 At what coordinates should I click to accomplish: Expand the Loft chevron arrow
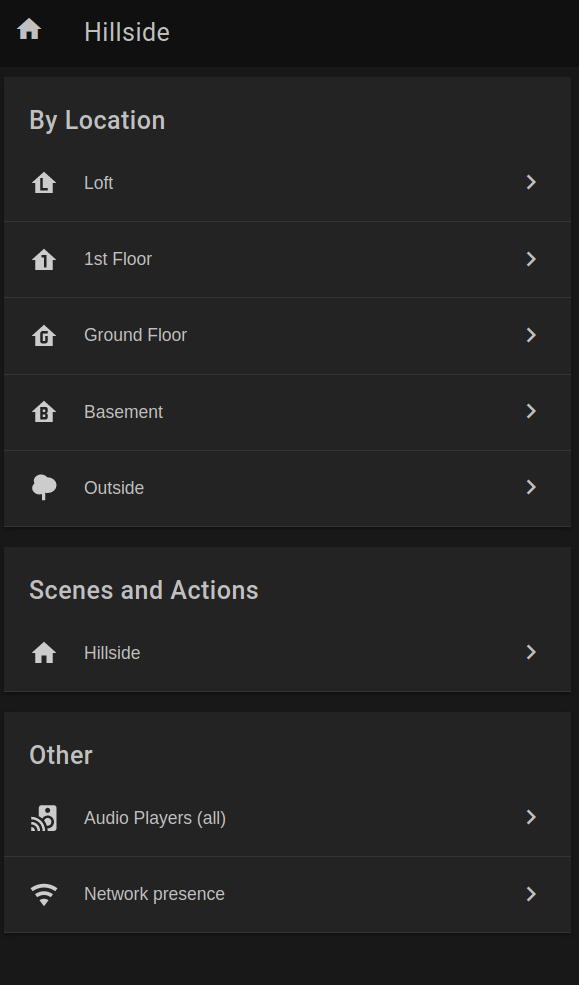(x=531, y=182)
